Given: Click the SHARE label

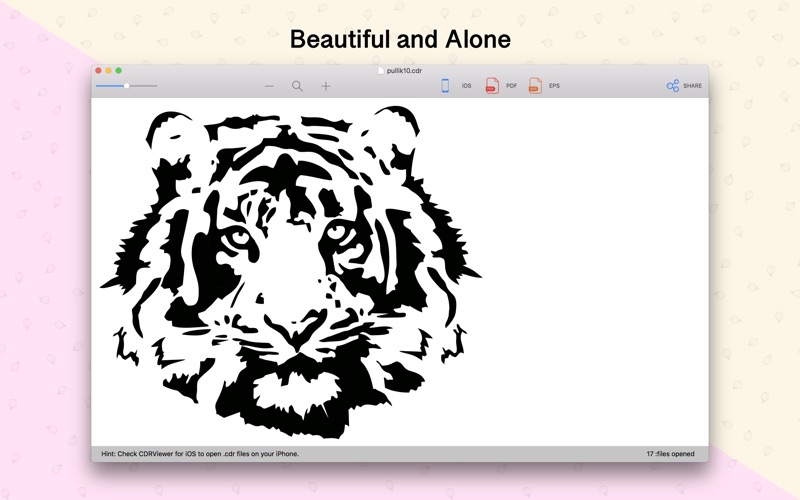Looking at the screenshot, I should point(692,86).
